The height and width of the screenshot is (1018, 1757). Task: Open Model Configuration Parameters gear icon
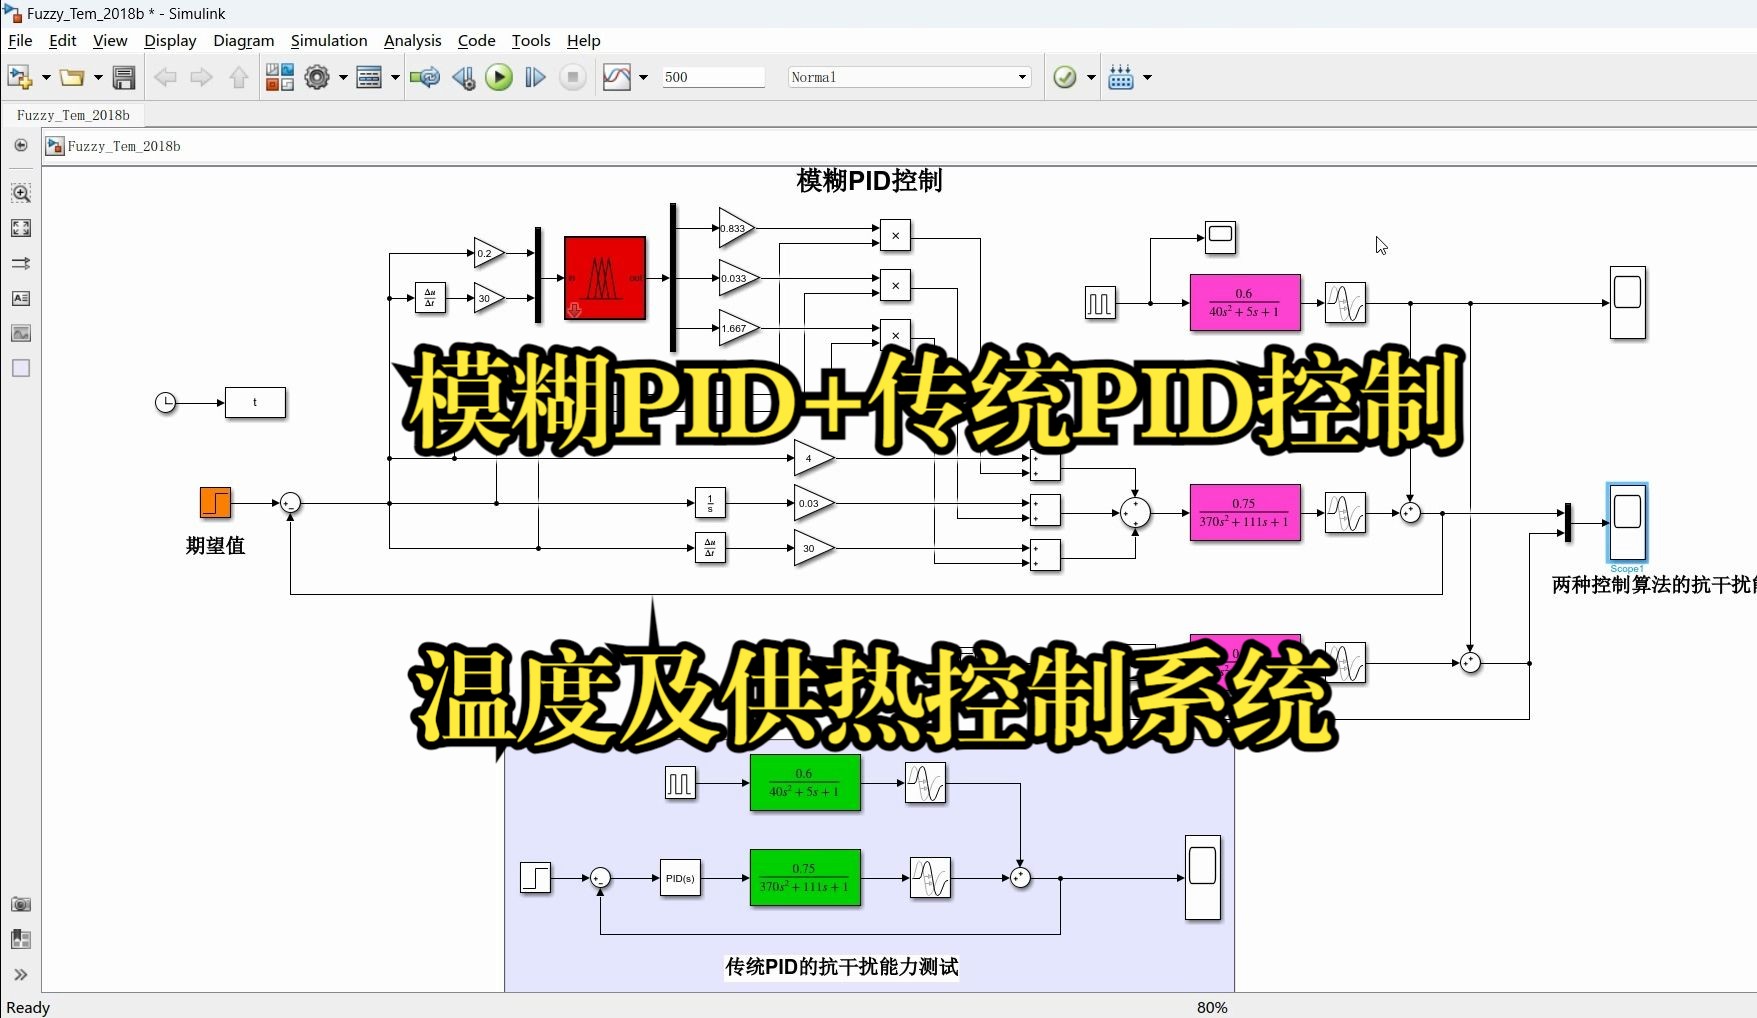[317, 77]
